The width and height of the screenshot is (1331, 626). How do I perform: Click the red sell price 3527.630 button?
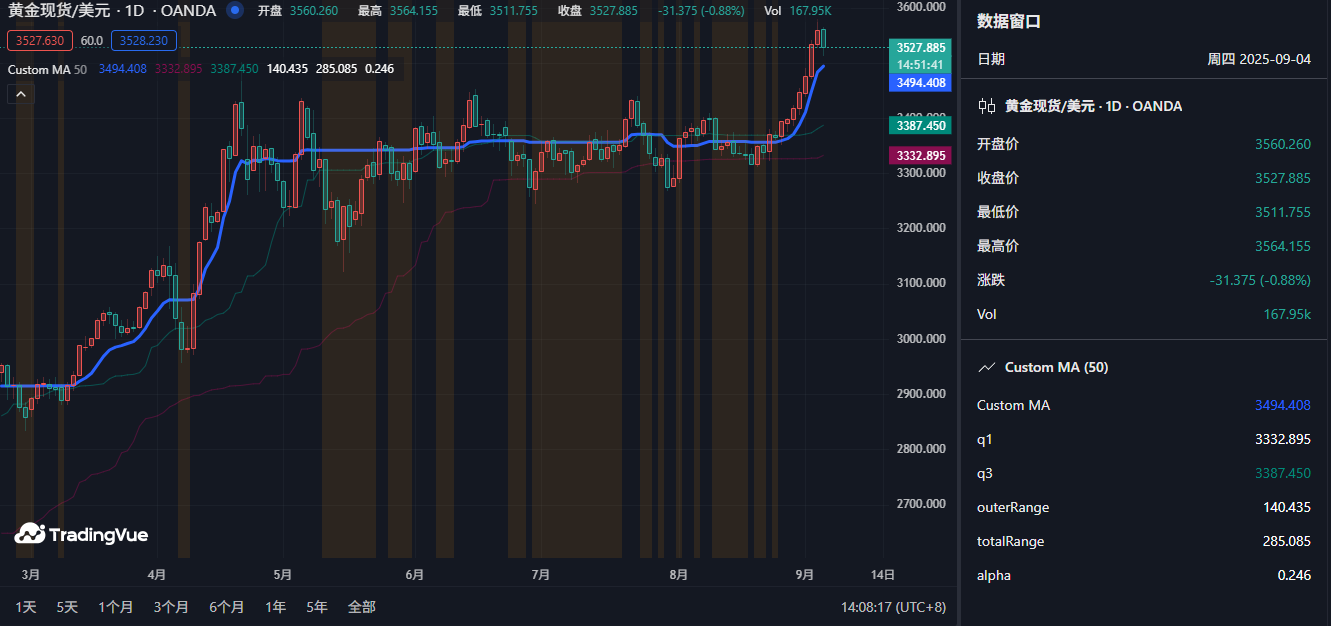(x=40, y=41)
